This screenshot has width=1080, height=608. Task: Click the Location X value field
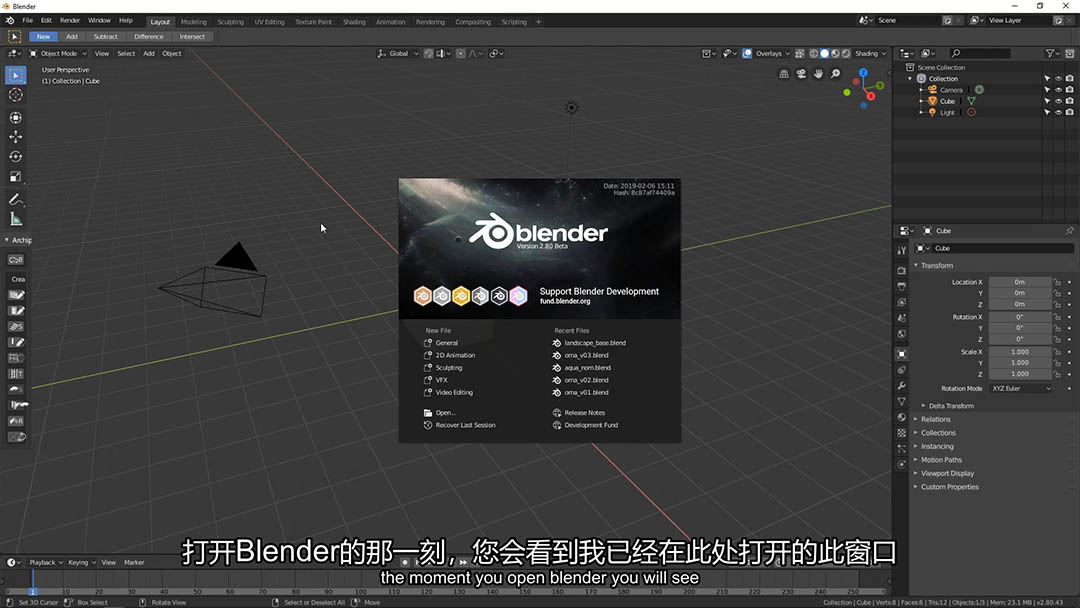click(x=1019, y=282)
